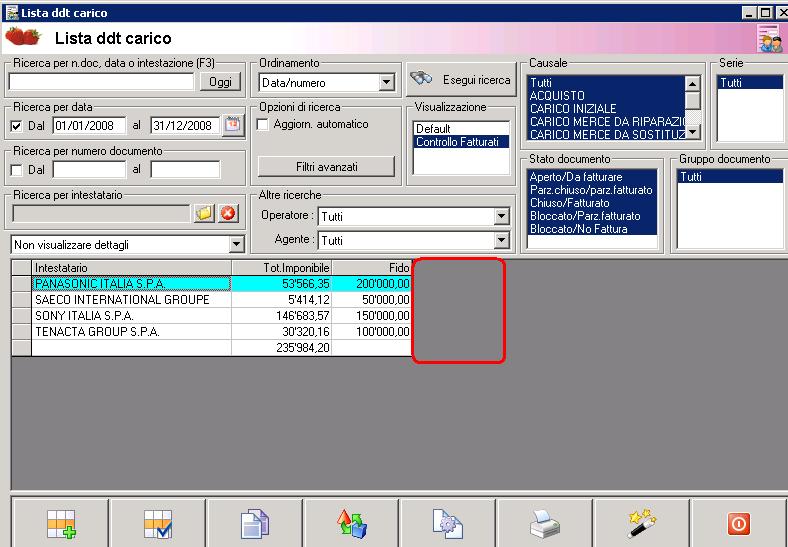Click the Esegui ricerca button

pos(461,79)
